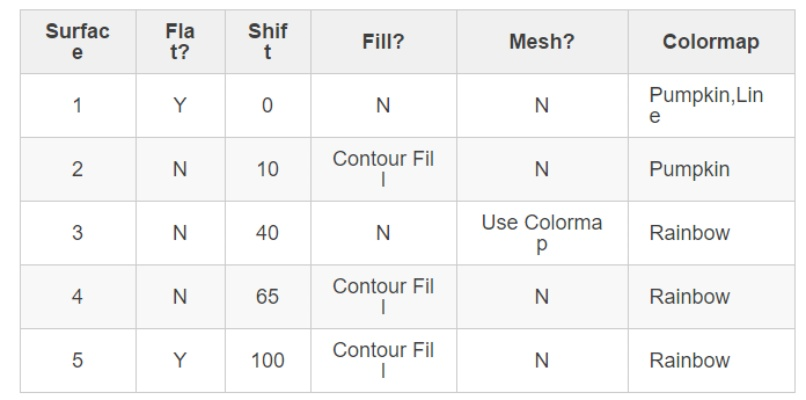Select the shift value 65 cell

click(x=268, y=297)
